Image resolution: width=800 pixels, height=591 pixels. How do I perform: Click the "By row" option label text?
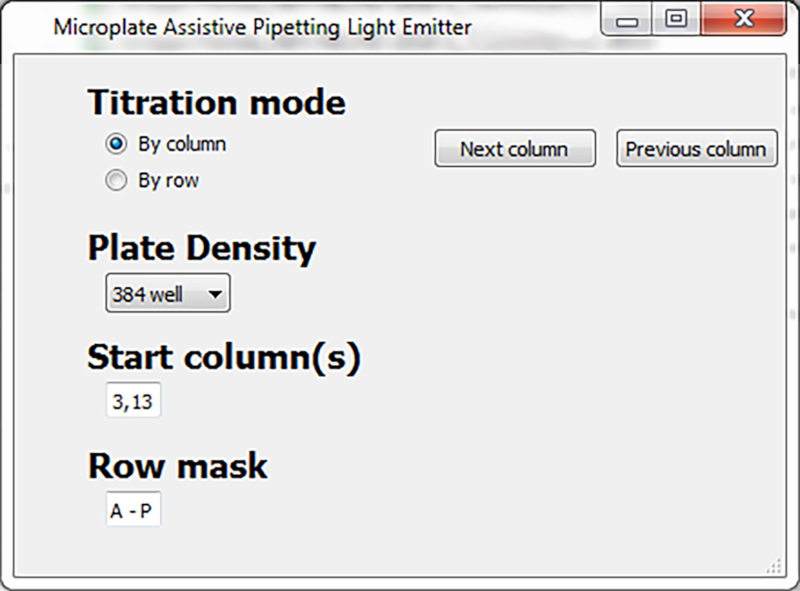[x=168, y=181]
